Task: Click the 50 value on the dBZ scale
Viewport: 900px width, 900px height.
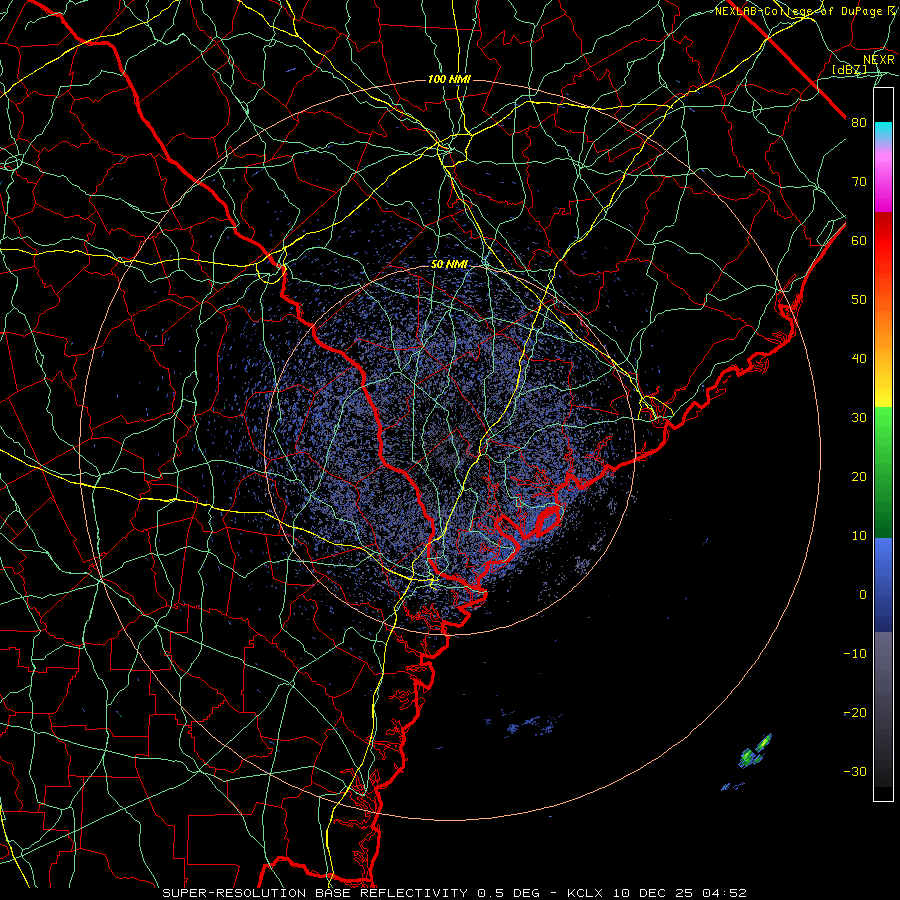Action: [859, 300]
